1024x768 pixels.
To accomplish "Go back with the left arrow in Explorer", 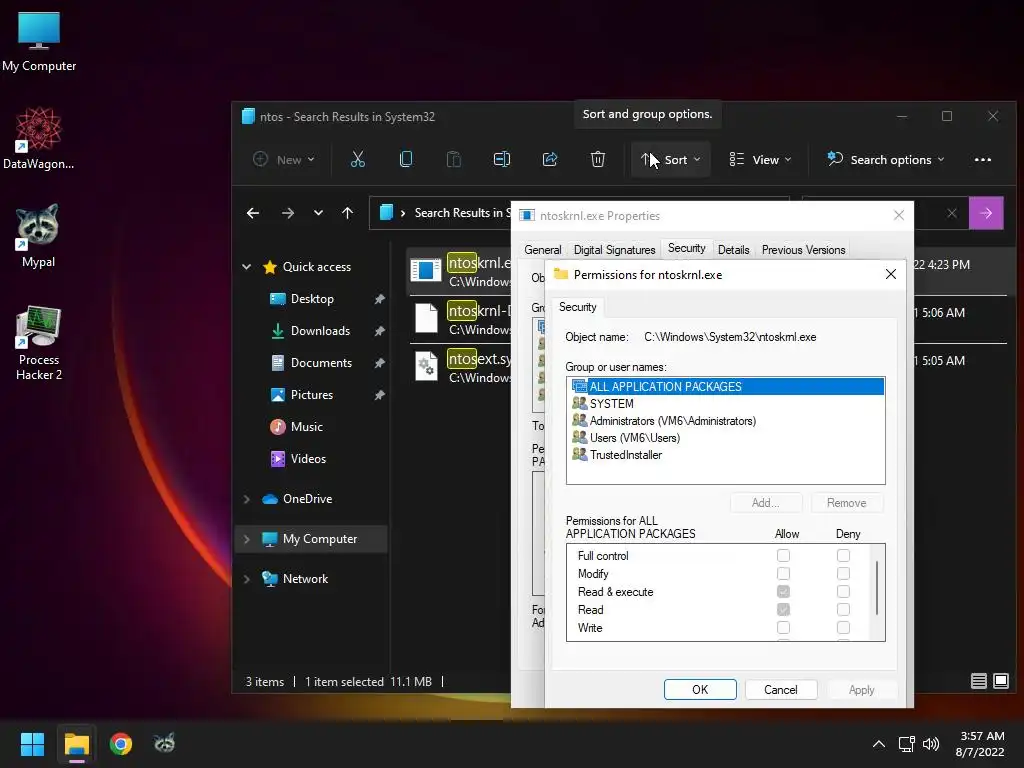I will [x=253, y=213].
